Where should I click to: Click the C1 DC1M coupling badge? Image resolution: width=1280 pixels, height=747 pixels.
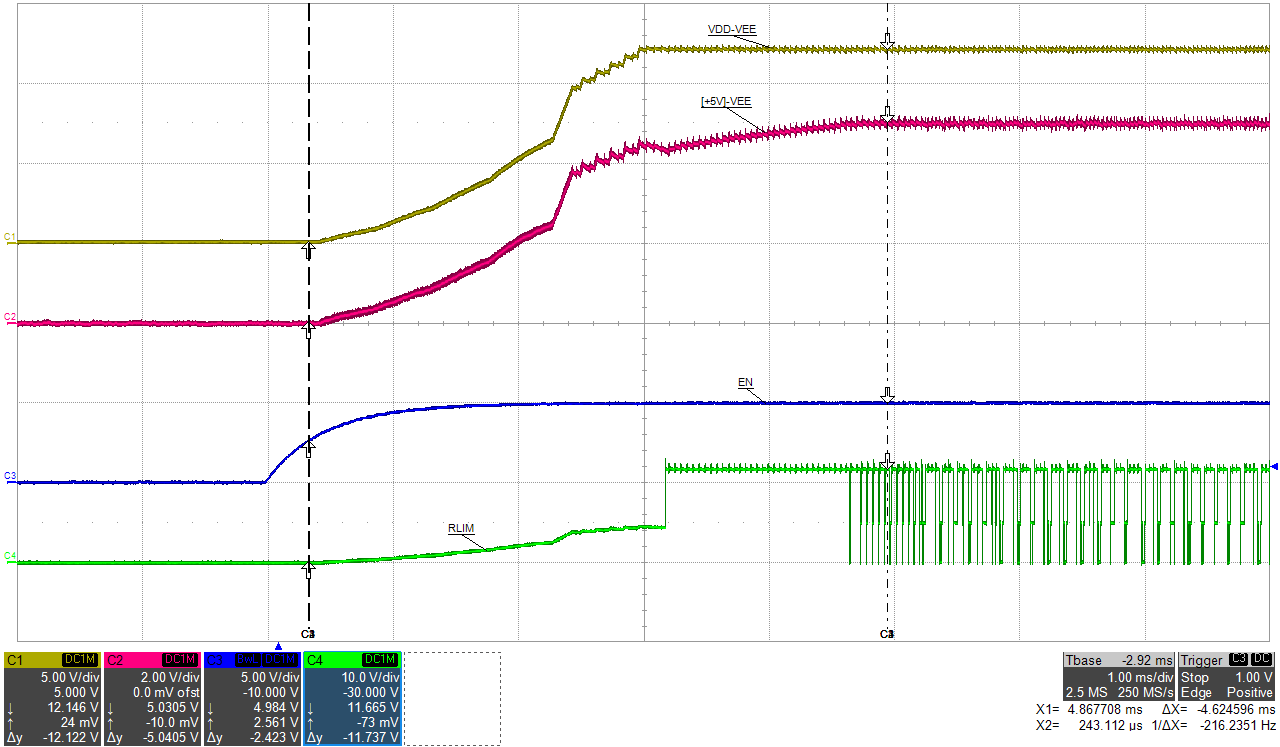coord(80,660)
